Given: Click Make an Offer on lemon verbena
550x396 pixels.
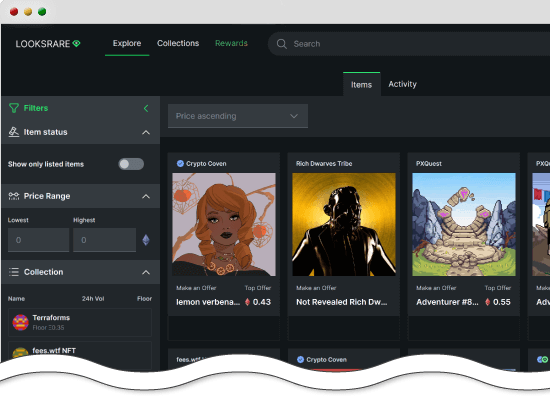Looking at the screenshot, I should coord(196,288).
